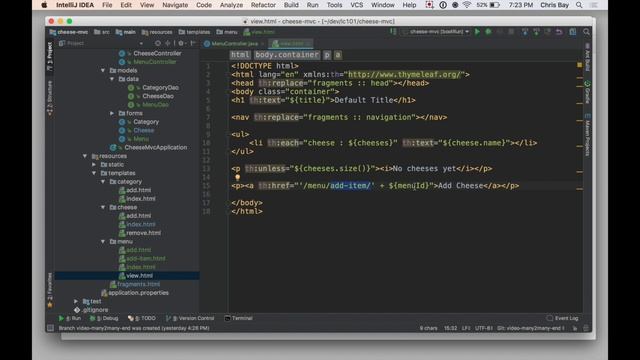Click the html breadcrumb above the editor
Image resolution: width=640 pixels, height=360 pixels.
tap(240, 55)
